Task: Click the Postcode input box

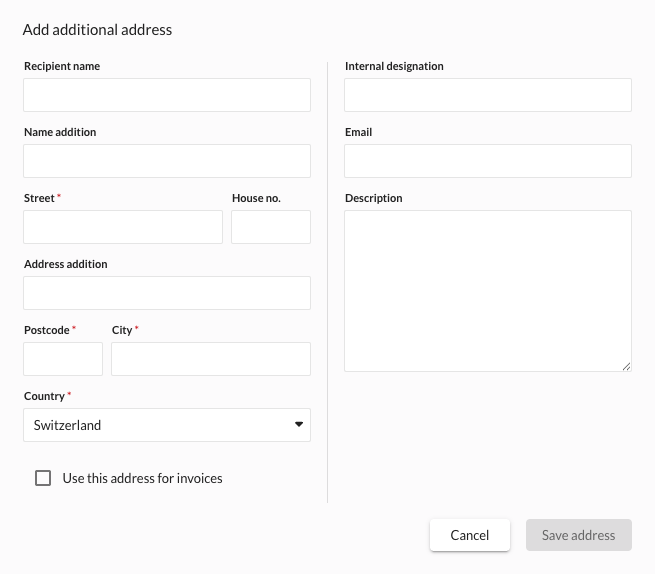Action: point(63,359)
